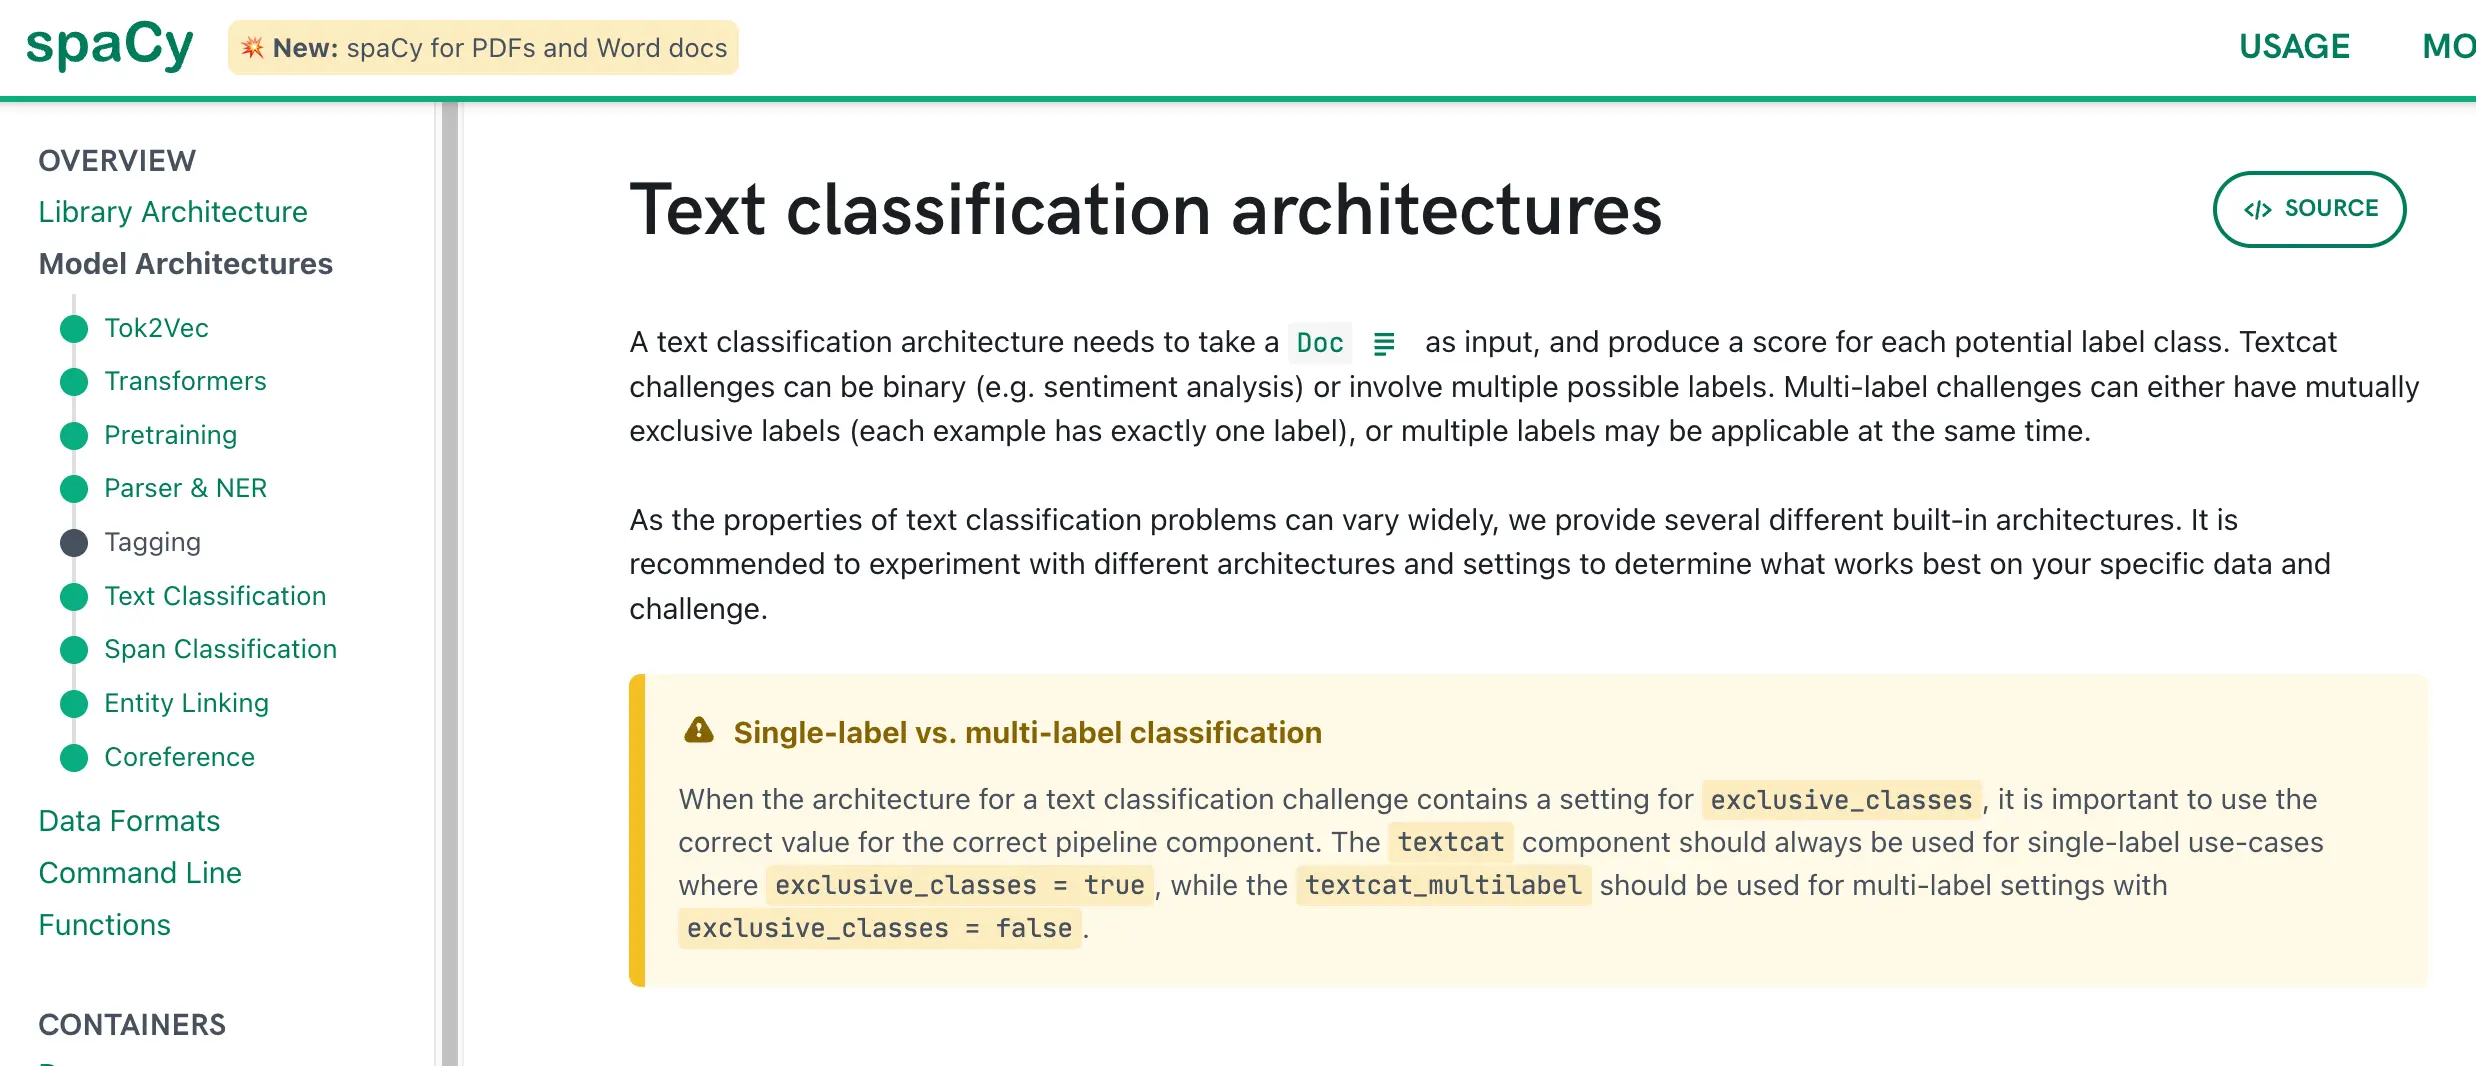Open the Source button

point(2309,209)
